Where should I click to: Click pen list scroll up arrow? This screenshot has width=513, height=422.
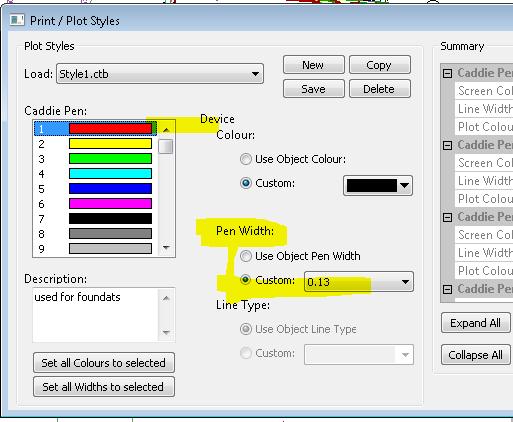pyautogui.click(x=166, y=130)
